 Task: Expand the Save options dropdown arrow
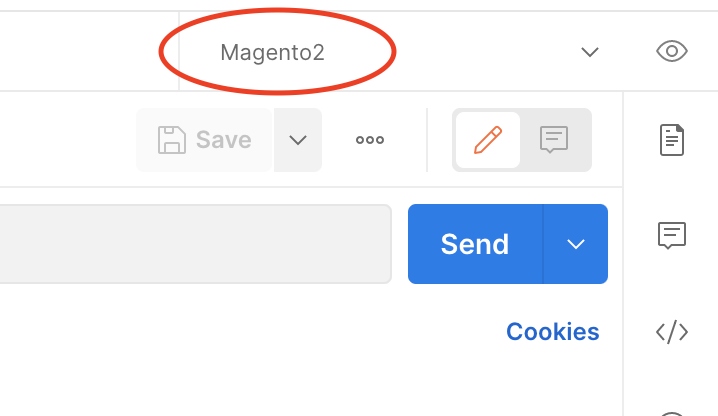click(x=298, y=140)
